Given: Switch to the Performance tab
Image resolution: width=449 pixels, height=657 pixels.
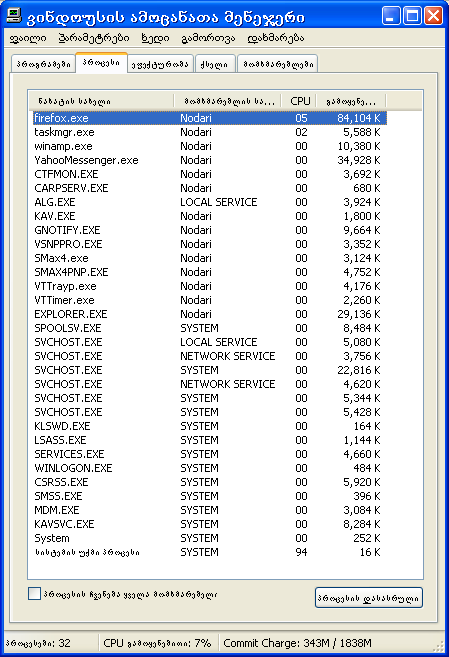Looking at the screenshot, I should click(160, 64).
